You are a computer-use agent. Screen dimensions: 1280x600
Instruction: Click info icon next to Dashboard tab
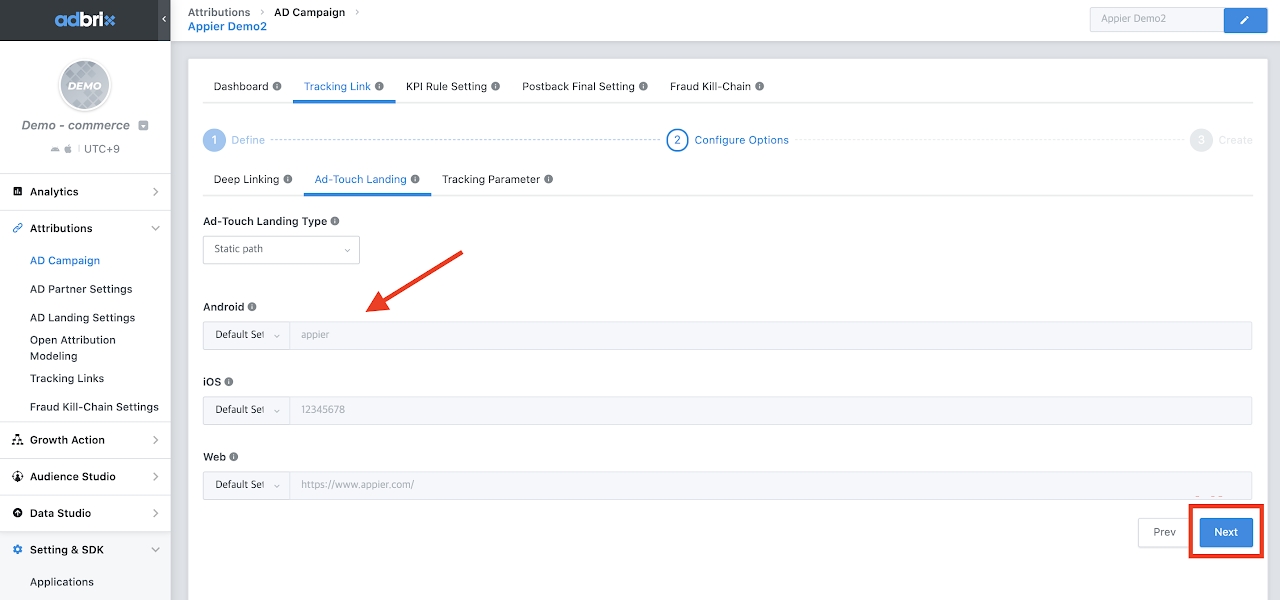point(277,87)
